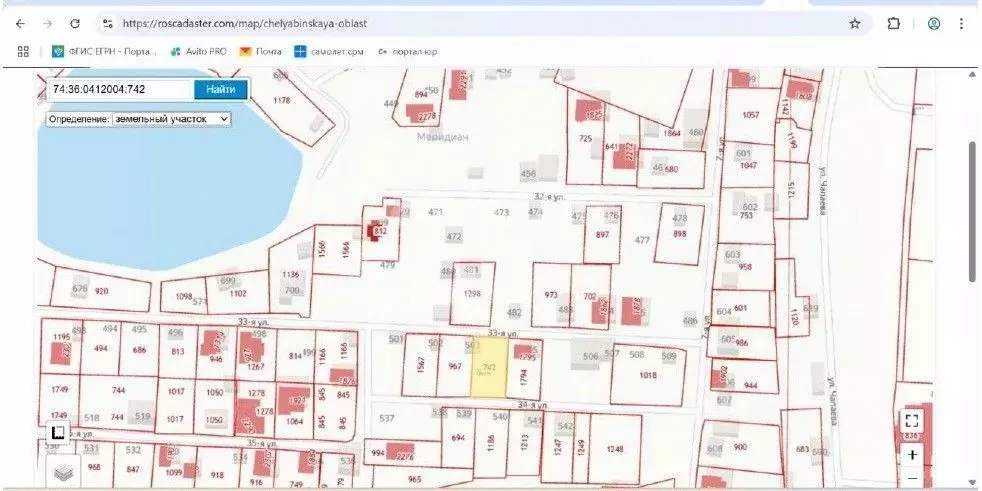Image resolution: width=982 pixels, height=491 pixels.
Task: Bookmark this page with the star icon
Action: [854, 23]
